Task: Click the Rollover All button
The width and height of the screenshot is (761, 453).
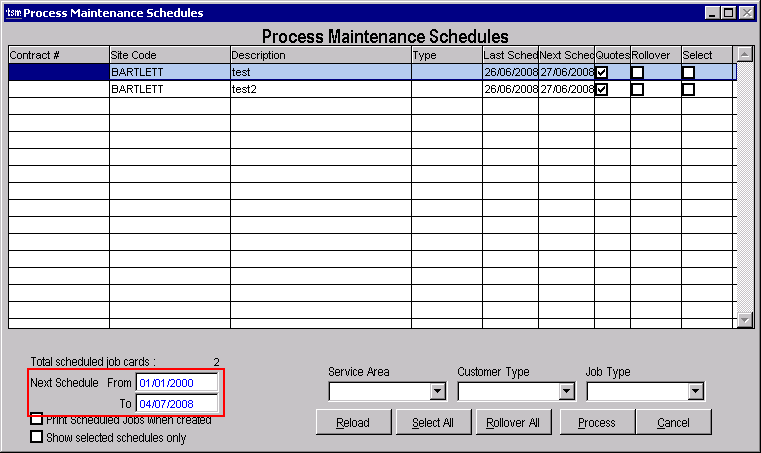Action: point(514,422)
